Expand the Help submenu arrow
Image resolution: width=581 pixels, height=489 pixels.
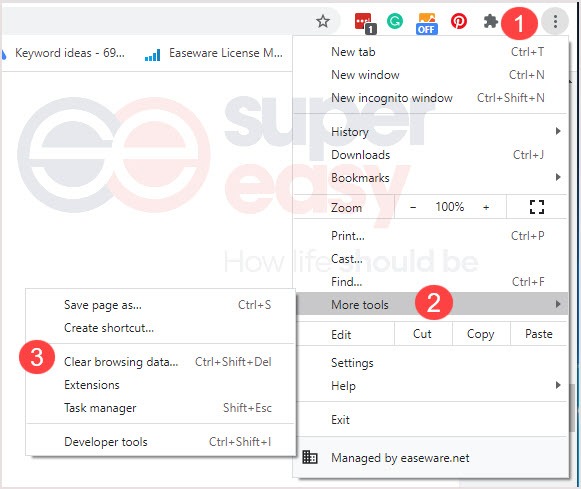pos(558,385)
